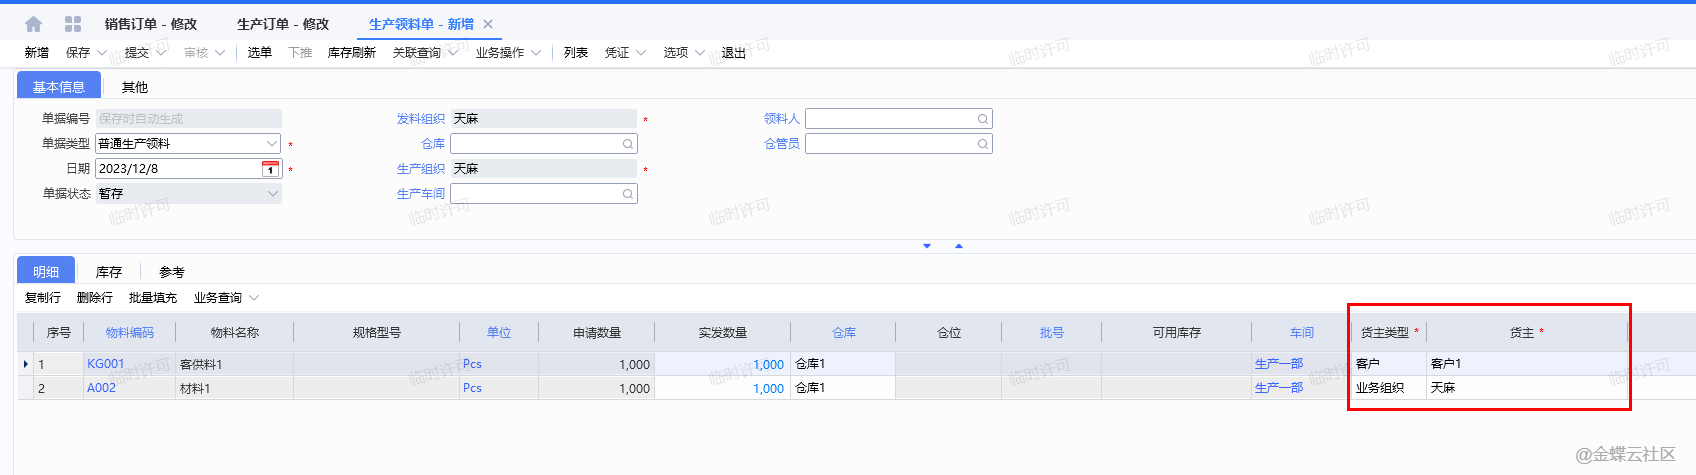Open the 单据类型 dropdown
The width and height of the screenshot is (1696, 475).
271,144
